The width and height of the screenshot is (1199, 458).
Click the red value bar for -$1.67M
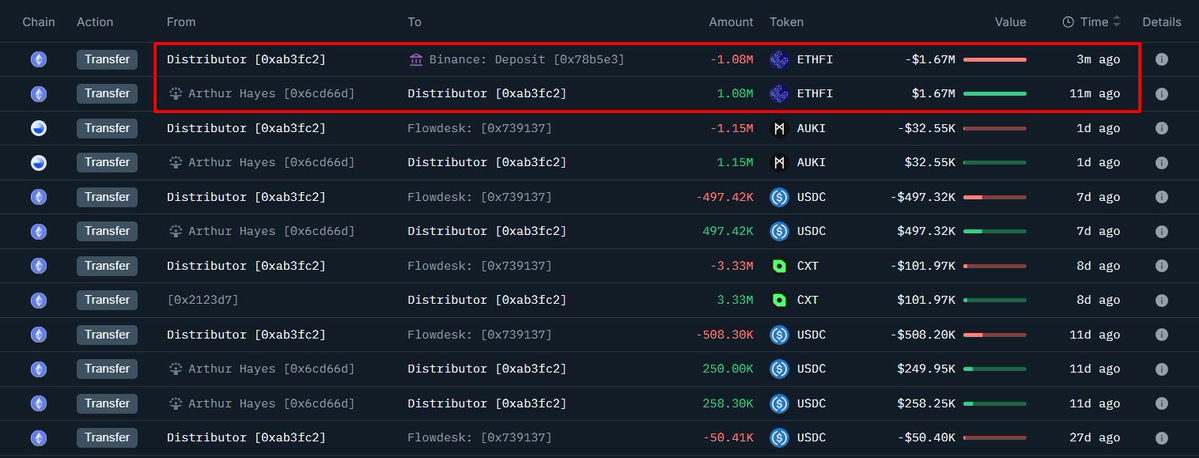tap(995, 59)
